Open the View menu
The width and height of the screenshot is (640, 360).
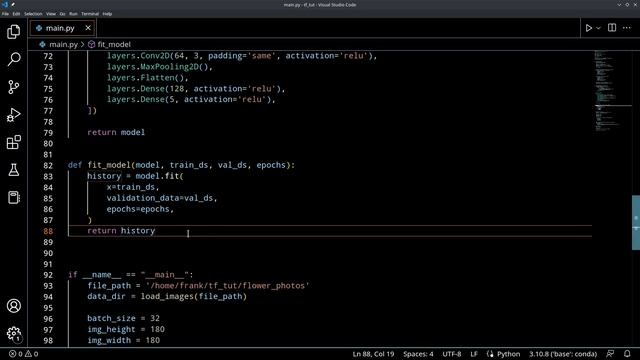[51, 13]
